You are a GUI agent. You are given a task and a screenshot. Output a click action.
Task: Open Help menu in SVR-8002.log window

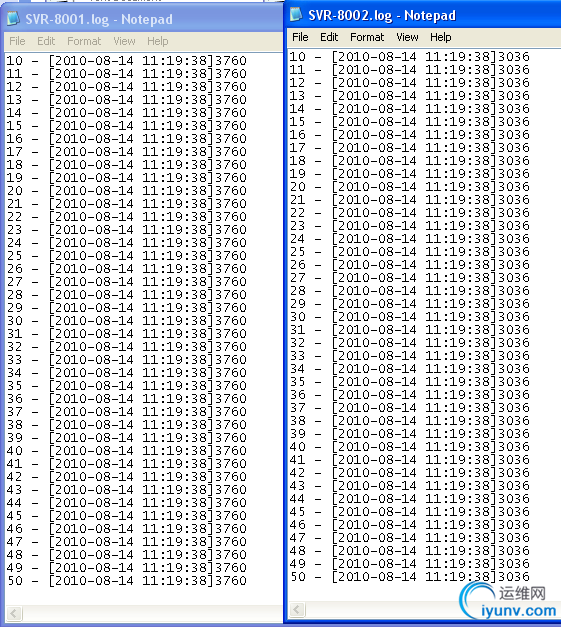440,37
